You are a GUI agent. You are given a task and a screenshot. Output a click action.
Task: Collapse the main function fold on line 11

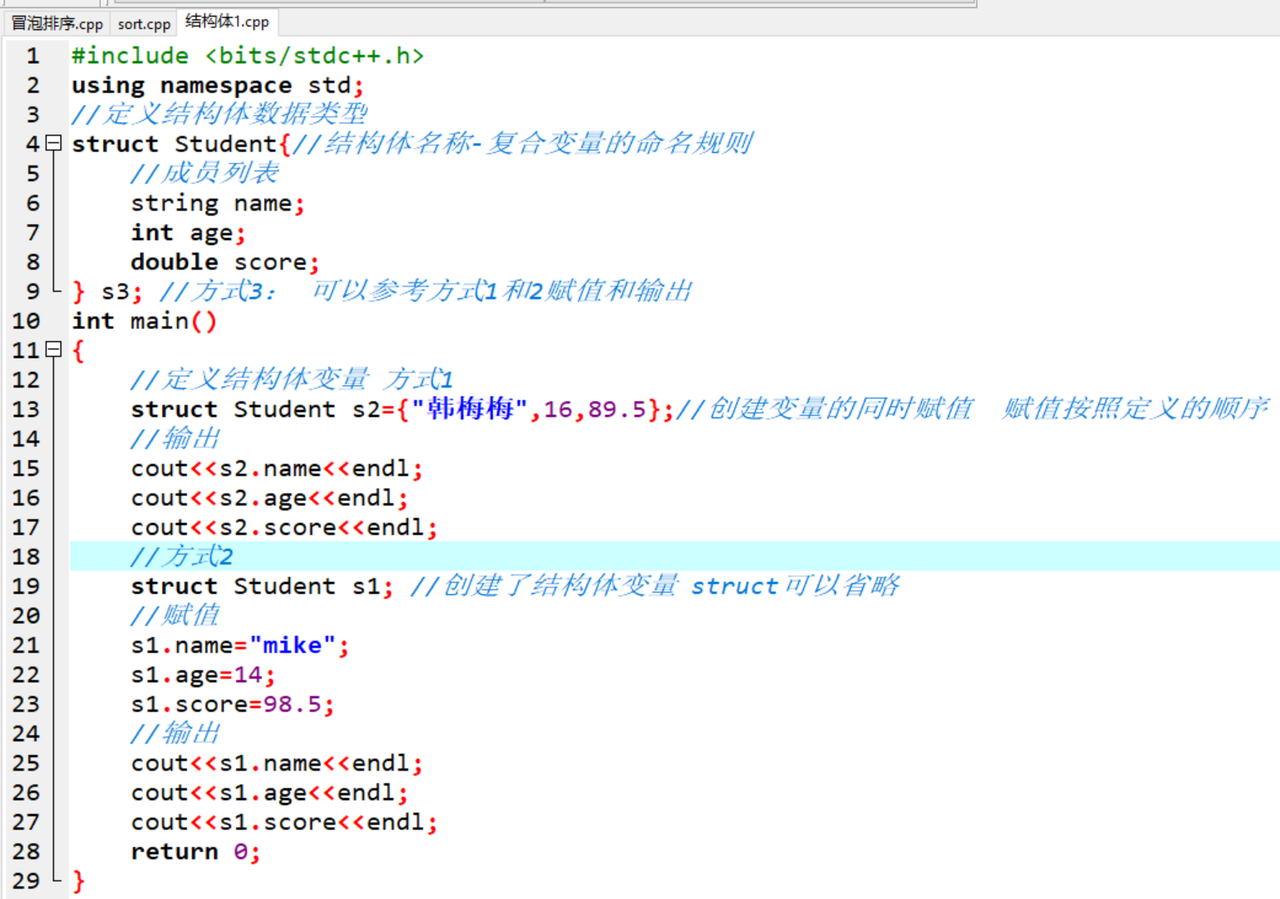click(x=54, y=350)
